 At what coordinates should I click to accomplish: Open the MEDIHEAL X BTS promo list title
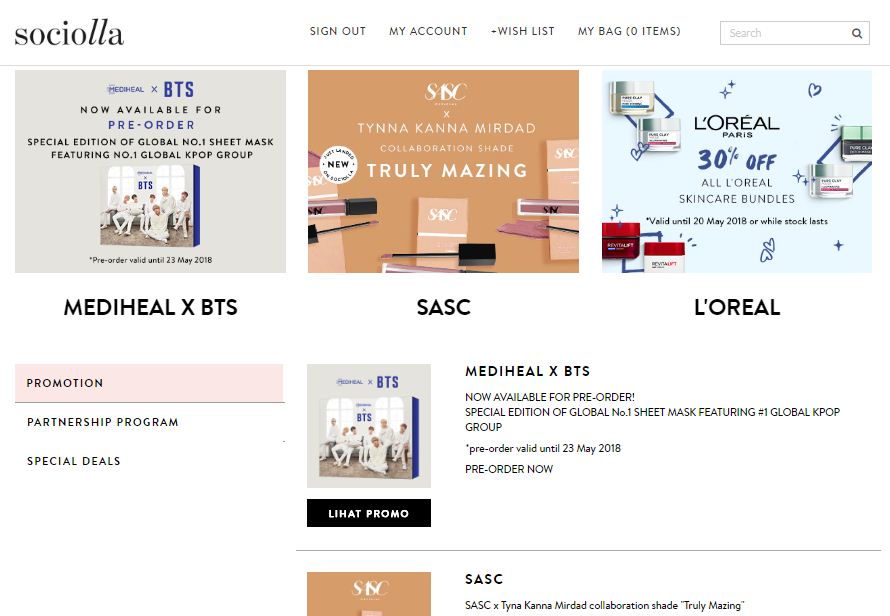click(527, 371)
